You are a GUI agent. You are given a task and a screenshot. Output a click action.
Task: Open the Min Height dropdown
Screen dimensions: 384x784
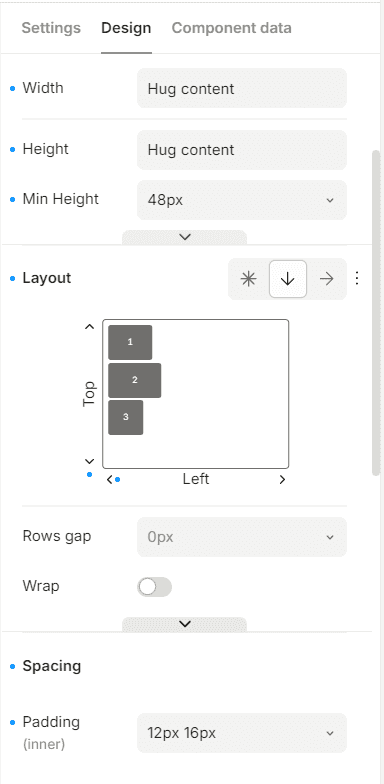242,200
